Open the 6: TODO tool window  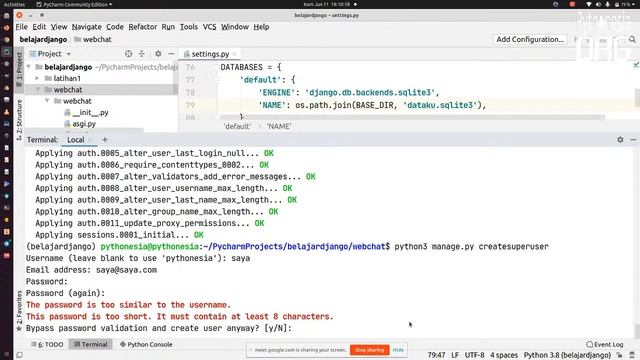(47, 344)
